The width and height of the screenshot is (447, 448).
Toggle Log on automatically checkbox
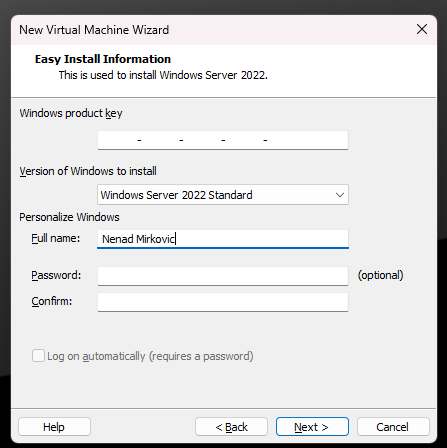pyautogui.click(x=38, y=356)
